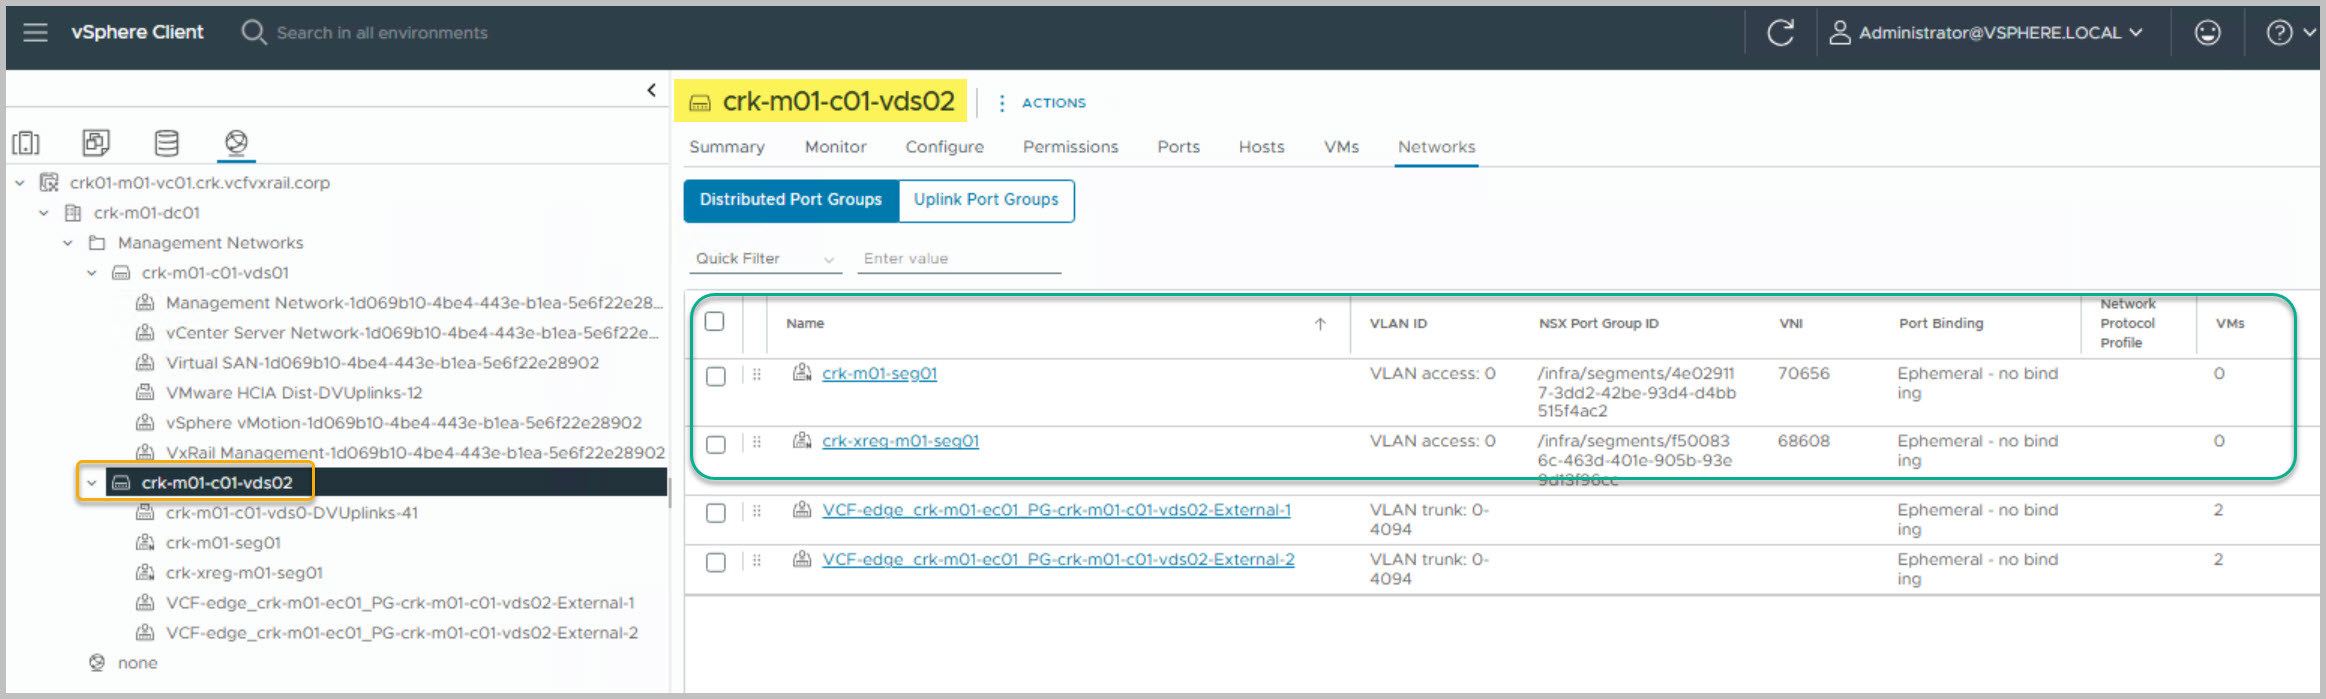The height and width of the screenshot is (699, 2326).
Task: Open the Quick Filter dropdown
Action: [765, 259]
